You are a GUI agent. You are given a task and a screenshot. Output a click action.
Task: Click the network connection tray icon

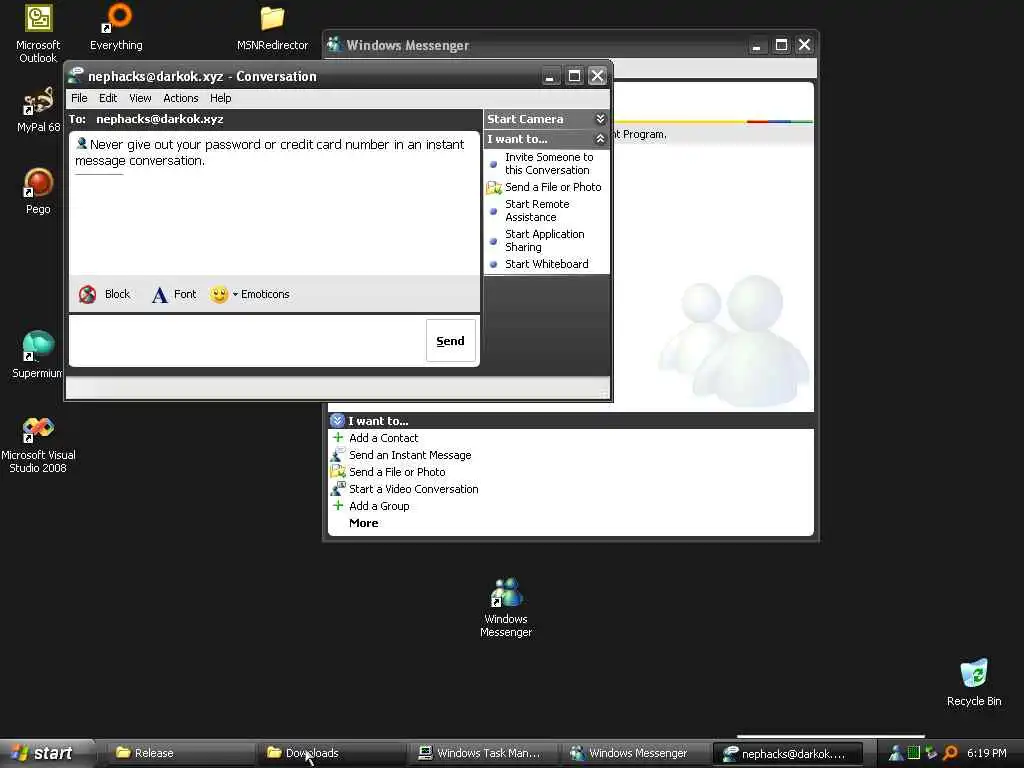pyautogui.click(x=931, y=753)
